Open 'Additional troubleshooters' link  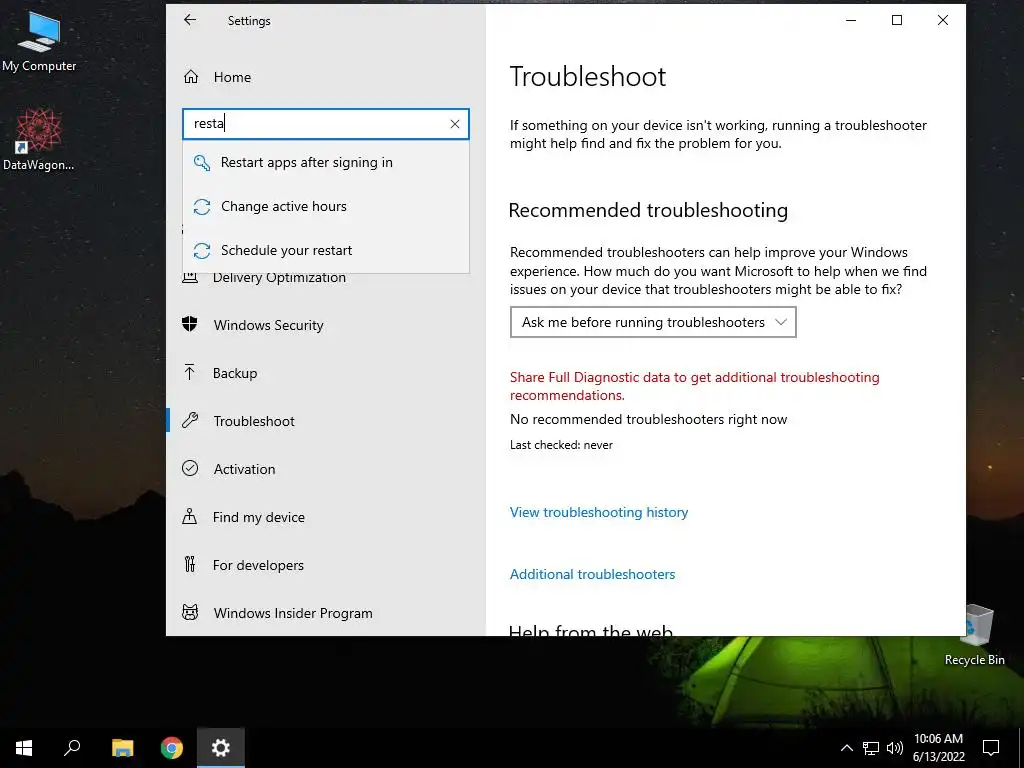point(592,575)
